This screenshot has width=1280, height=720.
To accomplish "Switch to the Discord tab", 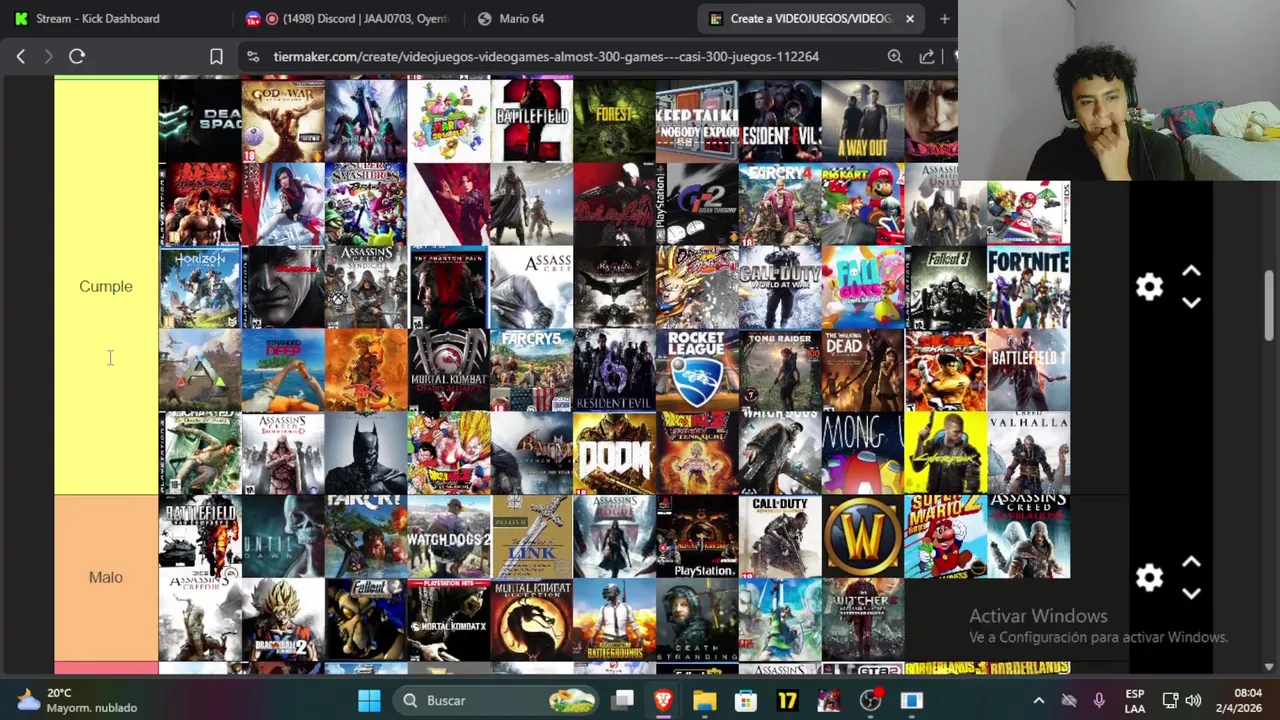I will coord(350,18).
